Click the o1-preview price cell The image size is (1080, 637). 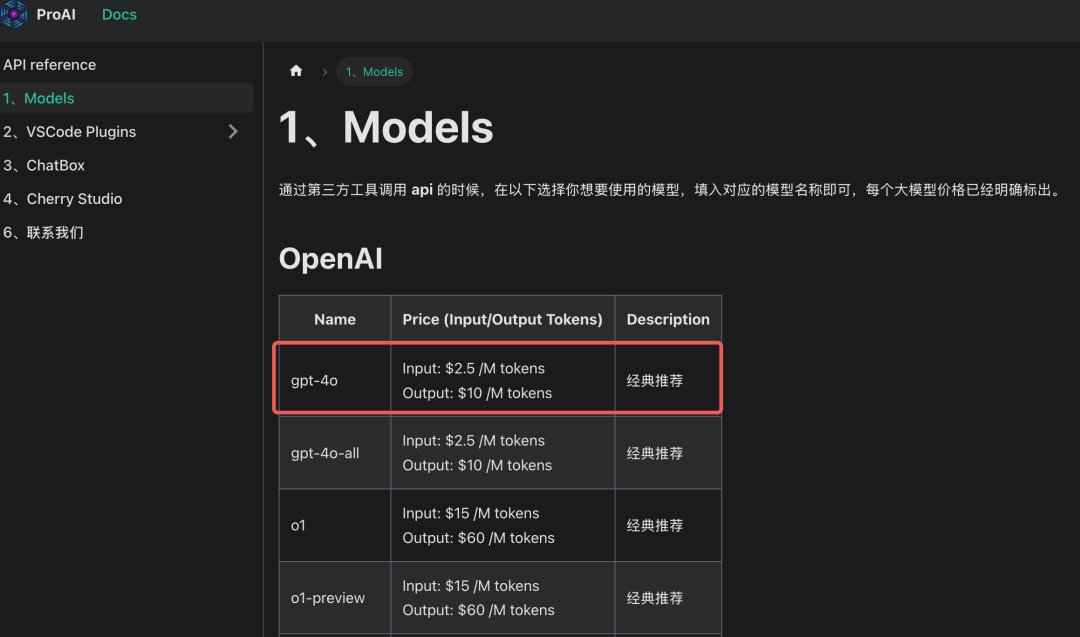click(502, 598)
